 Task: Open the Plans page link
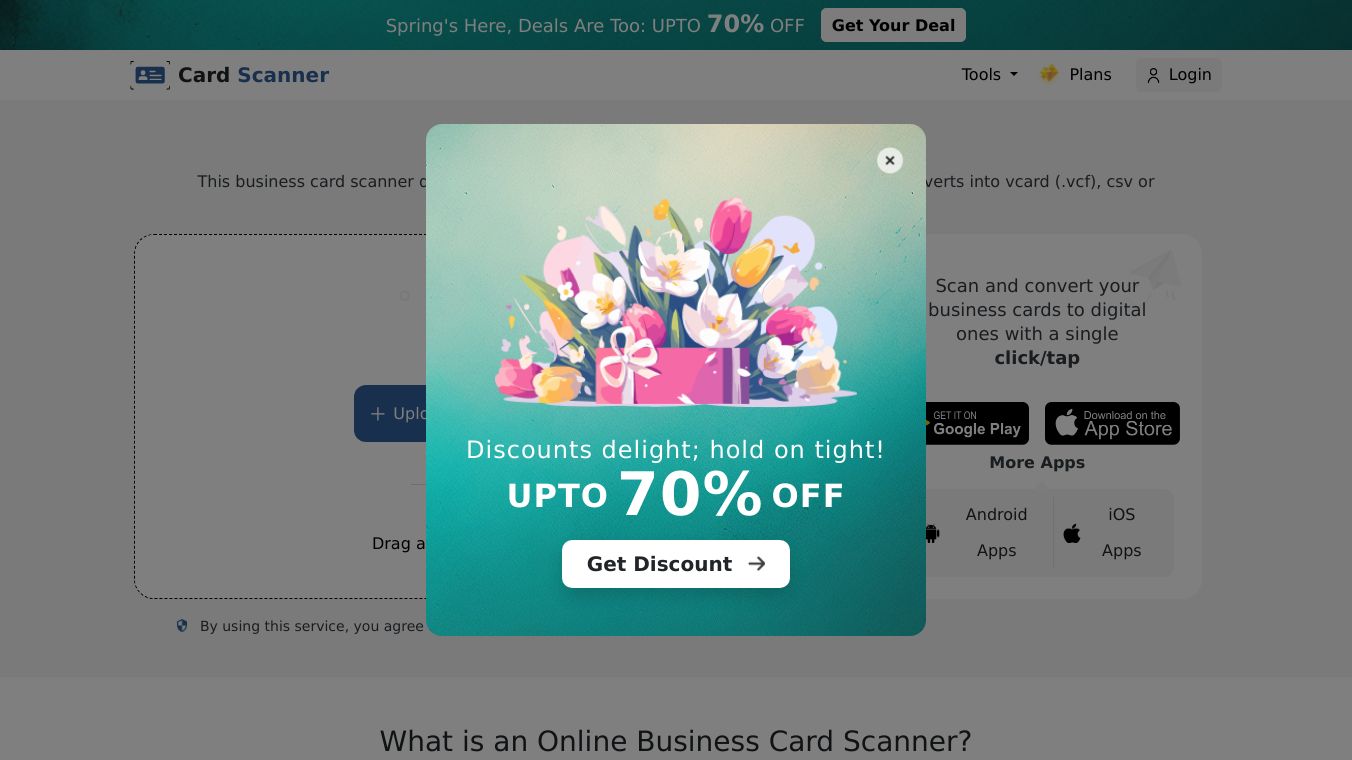click(1076, 75)
